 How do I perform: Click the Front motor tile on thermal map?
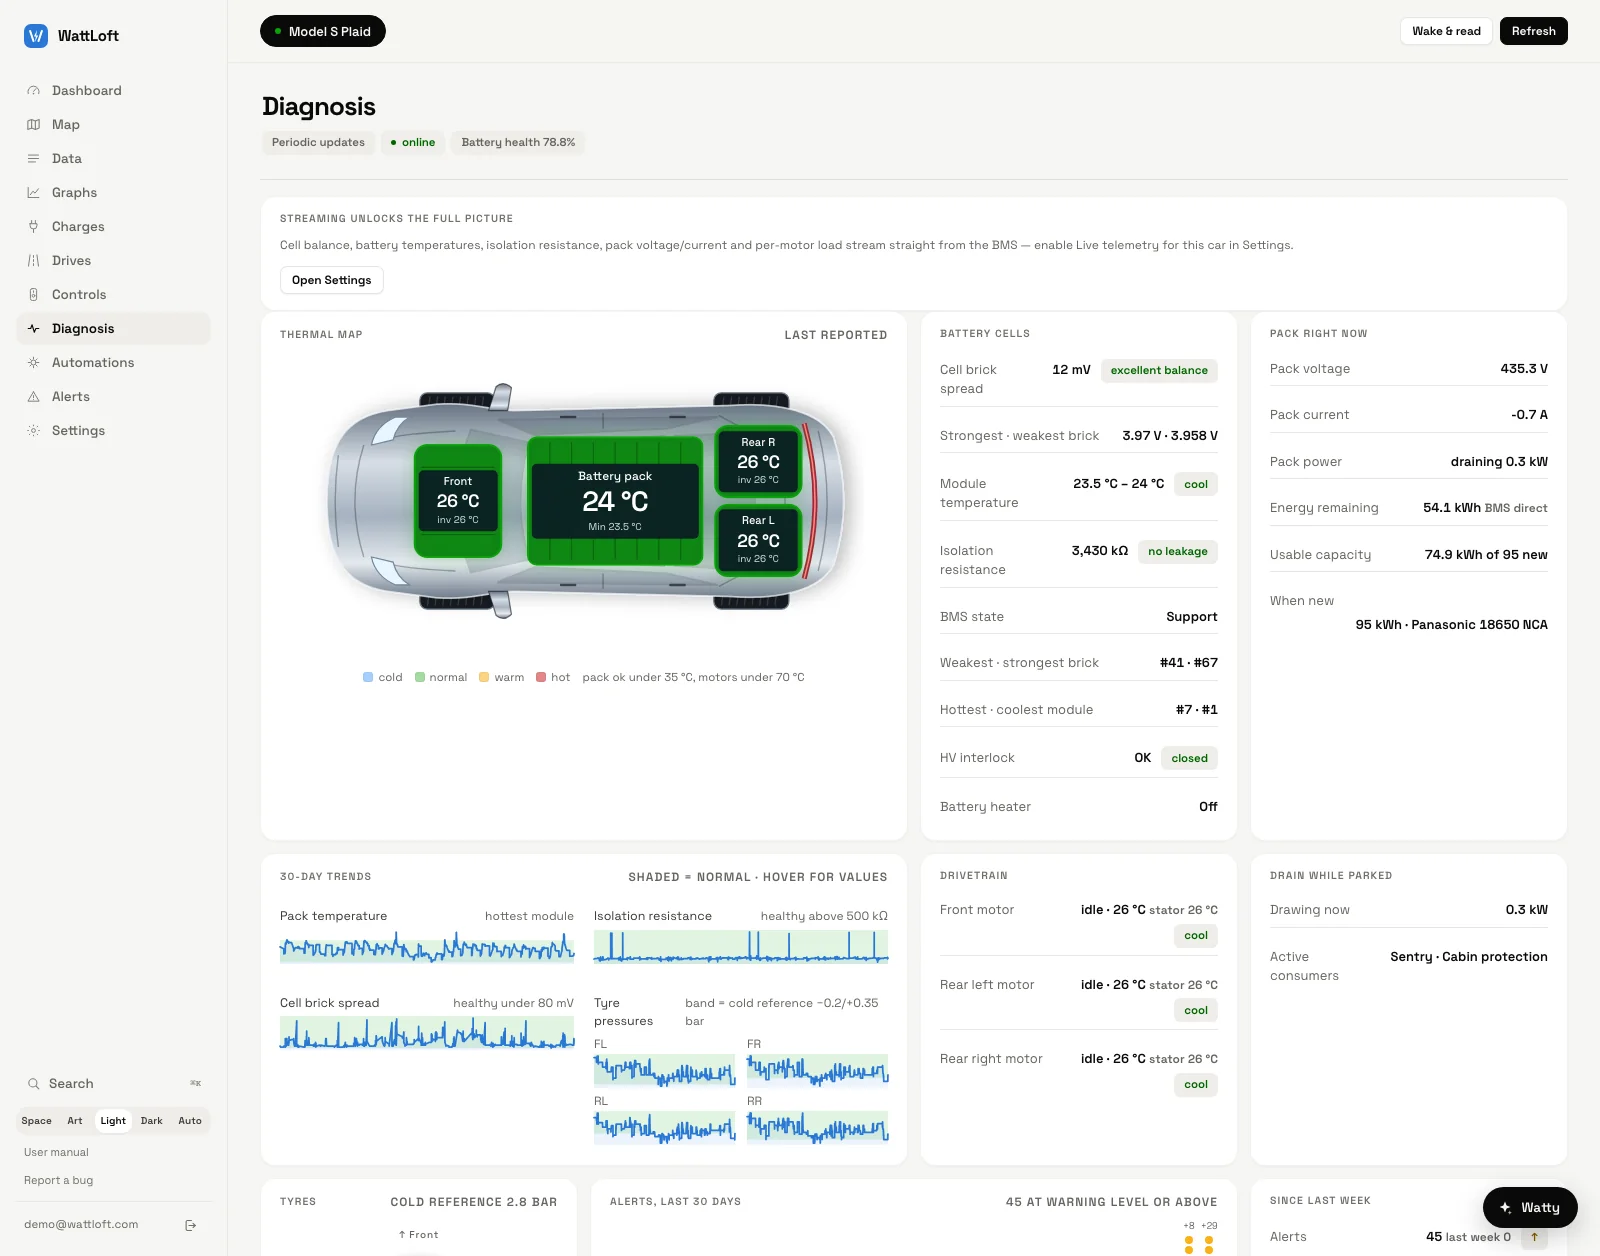pos(458,500)
